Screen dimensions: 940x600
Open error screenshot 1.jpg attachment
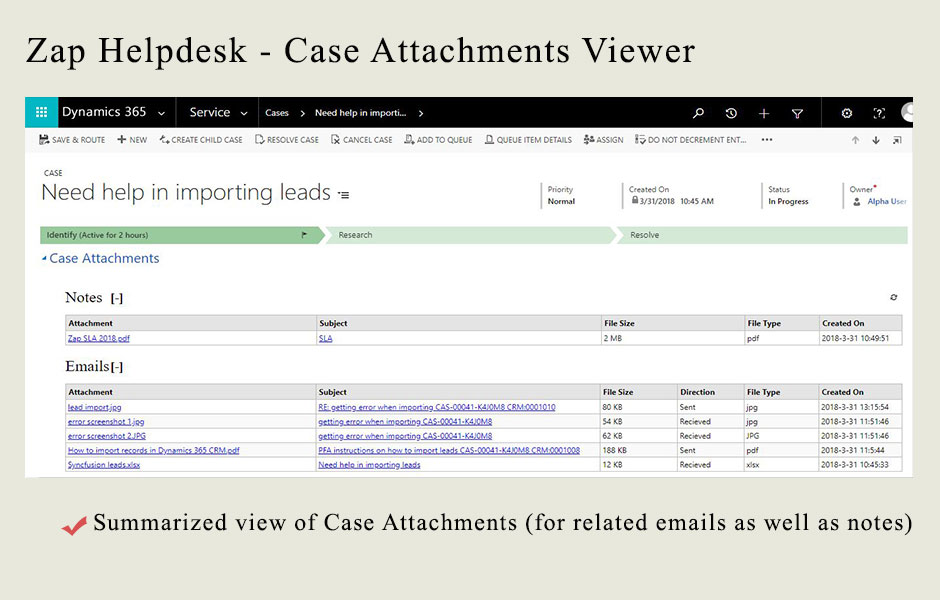click(106, 421)
